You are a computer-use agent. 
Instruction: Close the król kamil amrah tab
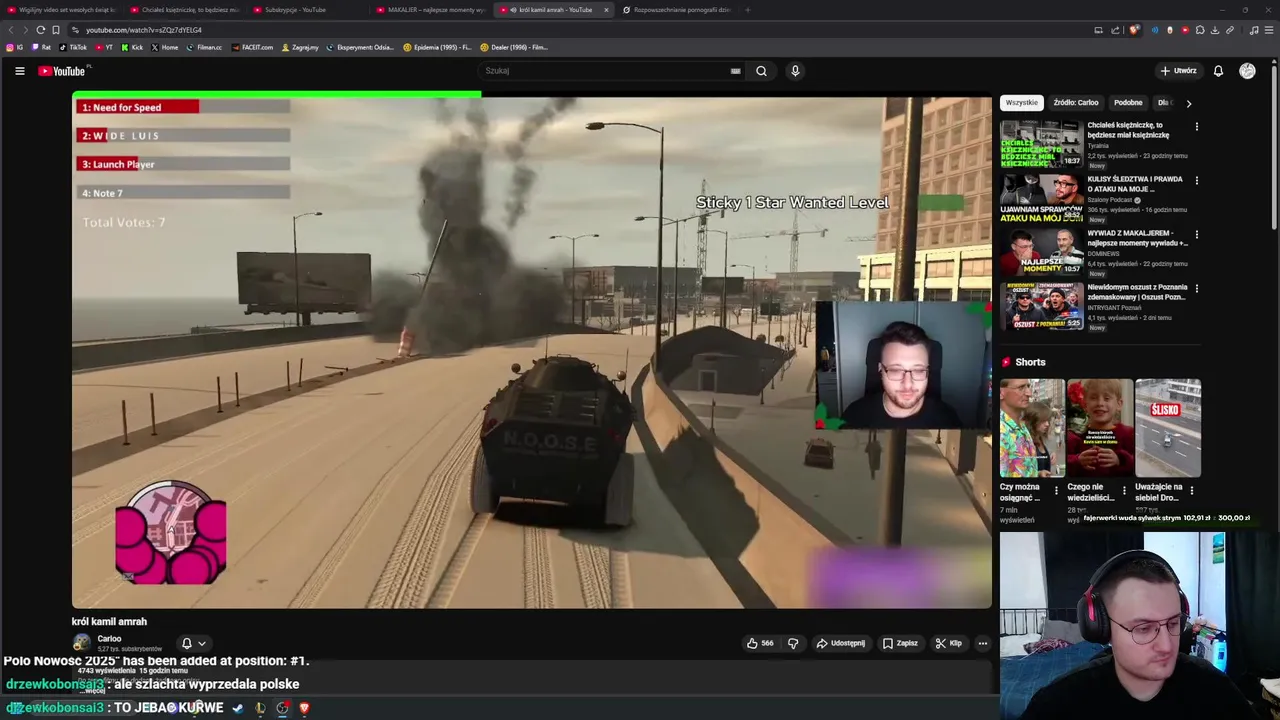(x=606, y=10)
